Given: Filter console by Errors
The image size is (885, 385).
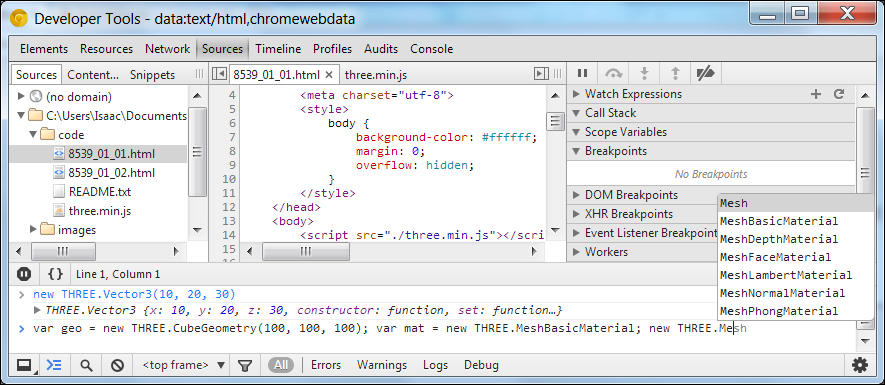Looking at the screenshot, I should 326,365.
